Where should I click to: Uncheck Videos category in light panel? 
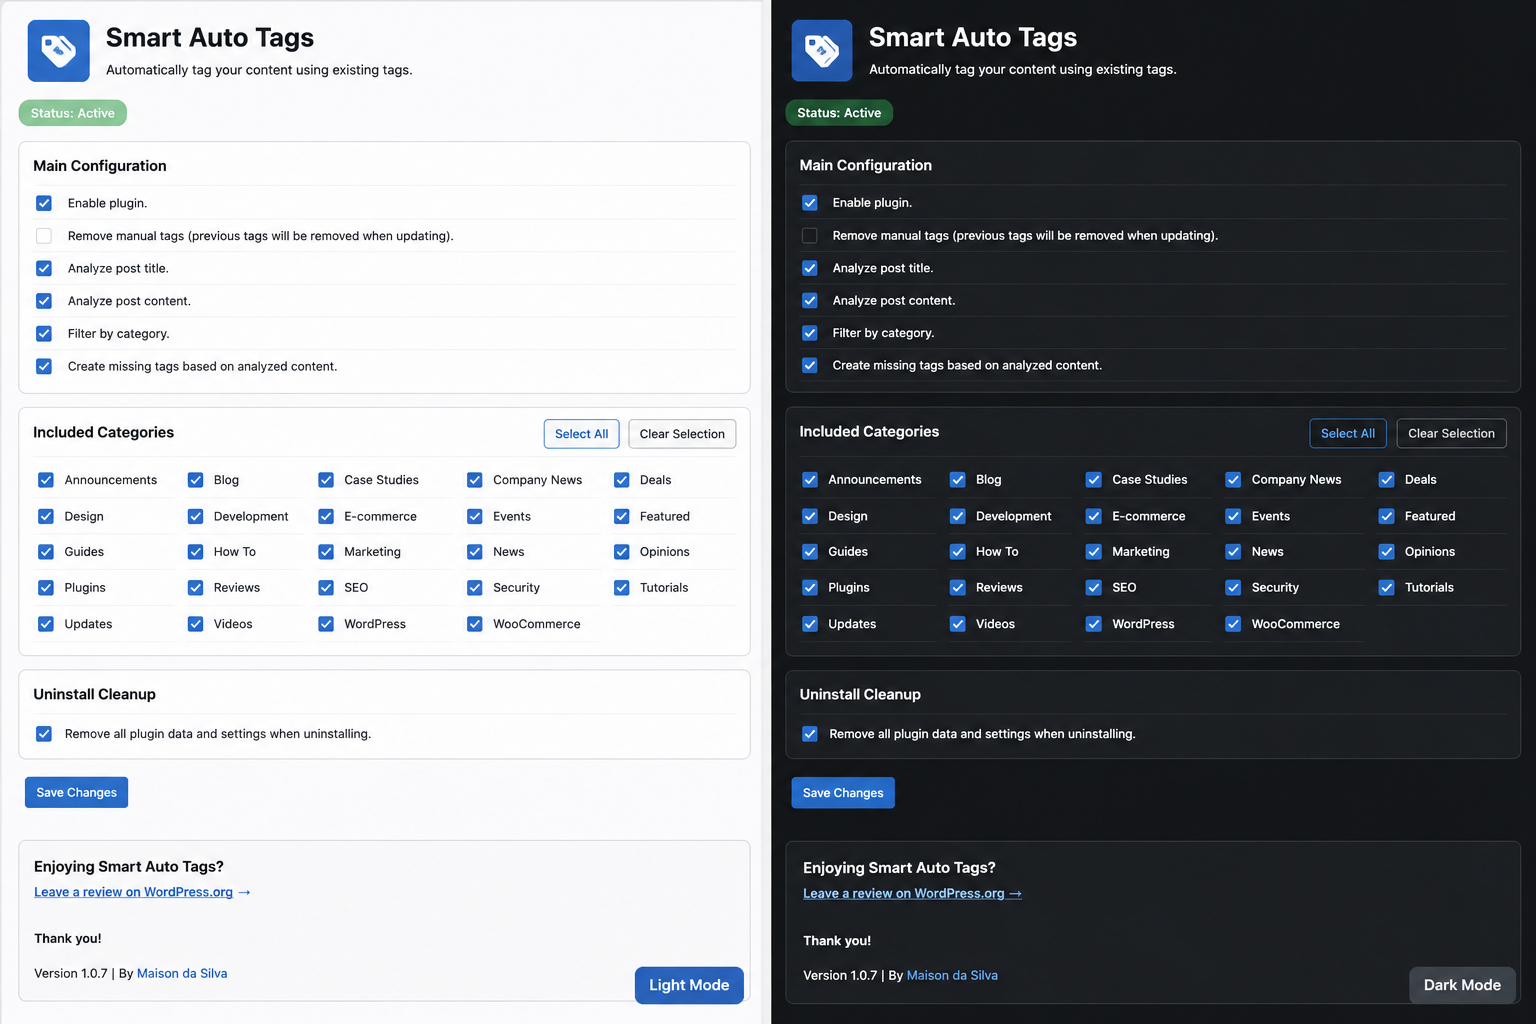click(x=196, y=624)
